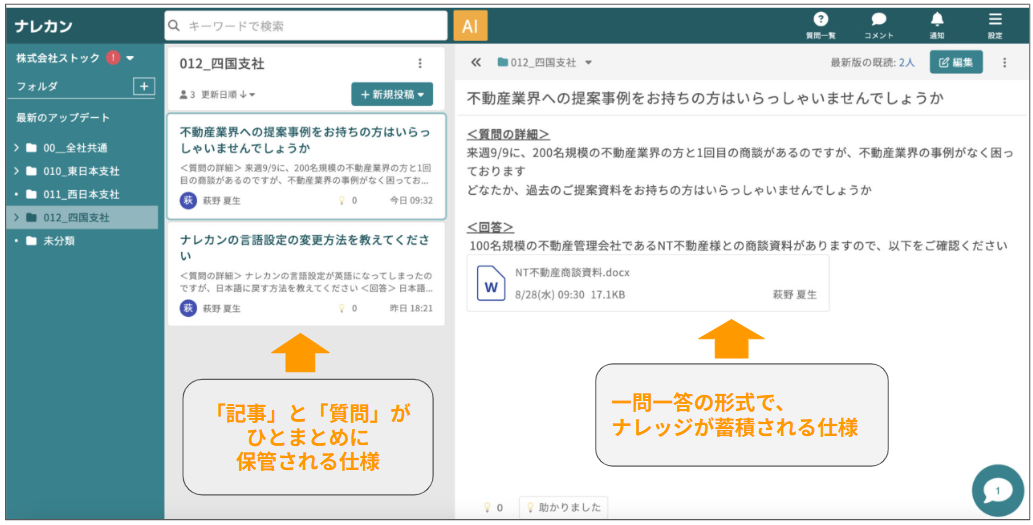This screenshot has width=1033, height=525.
Task: Expand the 012_四国支社 folder arrow
Action: [16, 217]
